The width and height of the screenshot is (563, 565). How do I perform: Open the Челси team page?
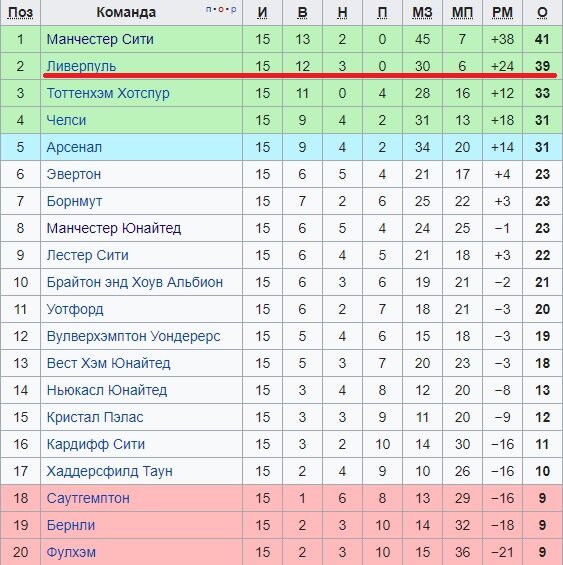point(66,120)
